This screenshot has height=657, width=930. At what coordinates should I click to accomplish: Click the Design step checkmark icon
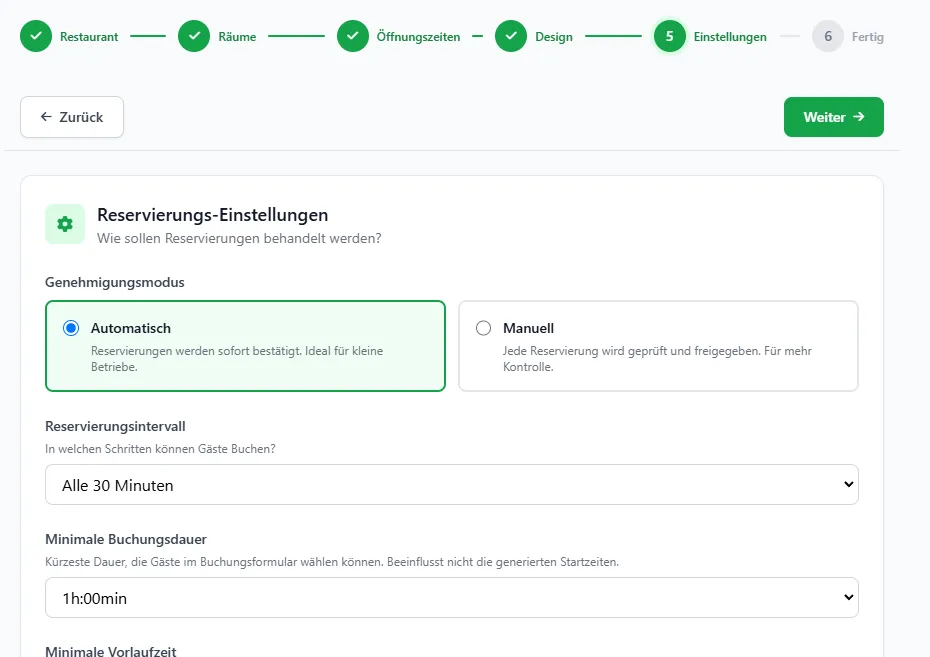tap(511, 36)
